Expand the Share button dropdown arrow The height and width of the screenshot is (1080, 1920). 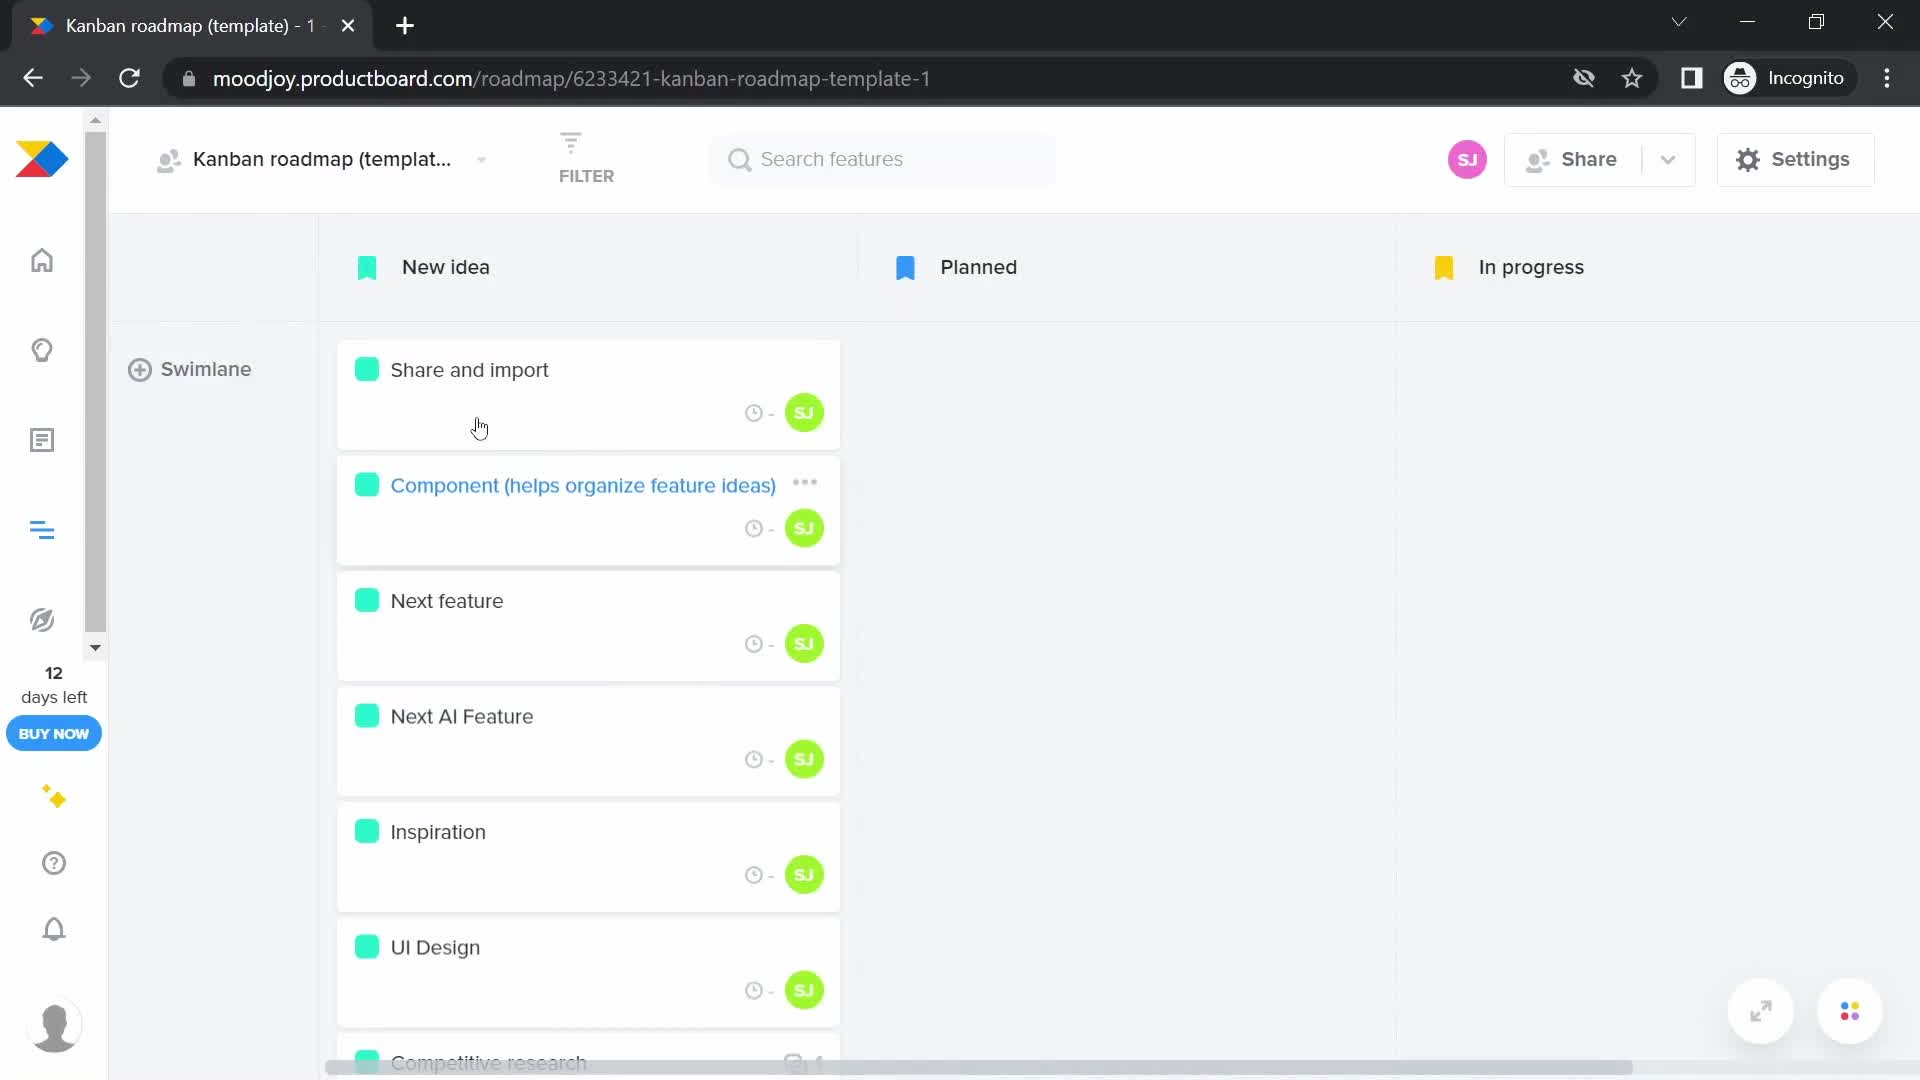[1667, 158]
